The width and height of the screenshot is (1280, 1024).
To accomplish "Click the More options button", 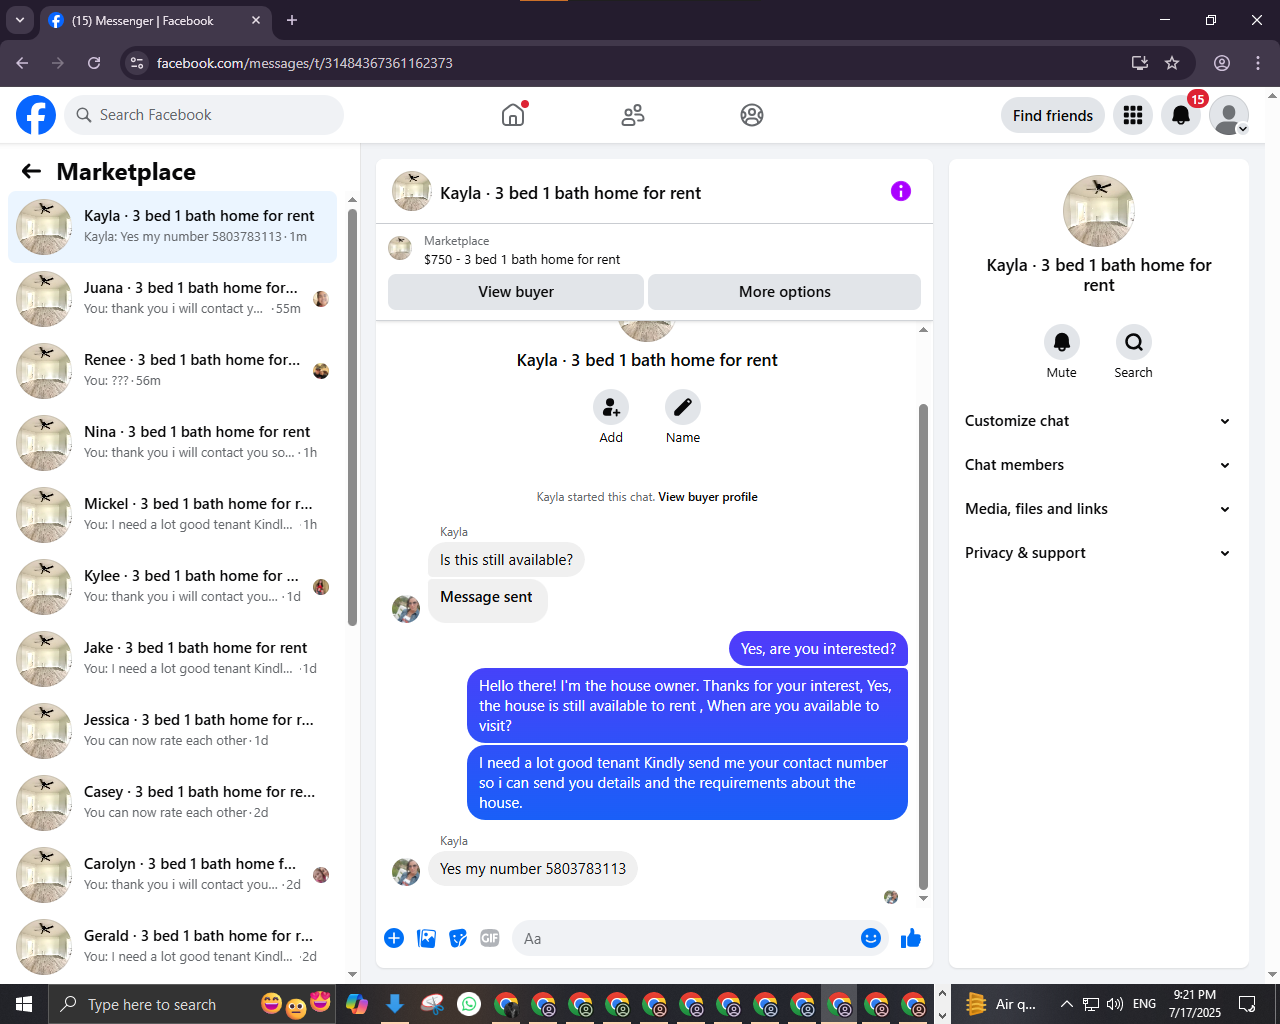I will point(785,292).
